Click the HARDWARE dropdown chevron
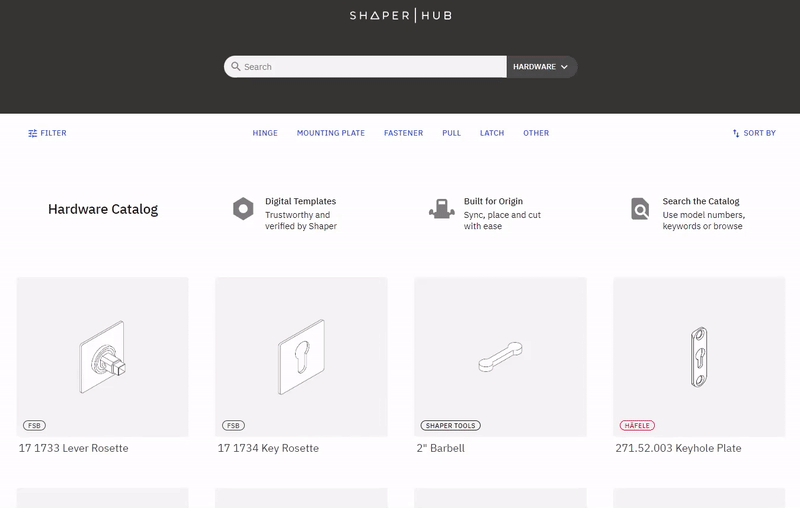 564,67
